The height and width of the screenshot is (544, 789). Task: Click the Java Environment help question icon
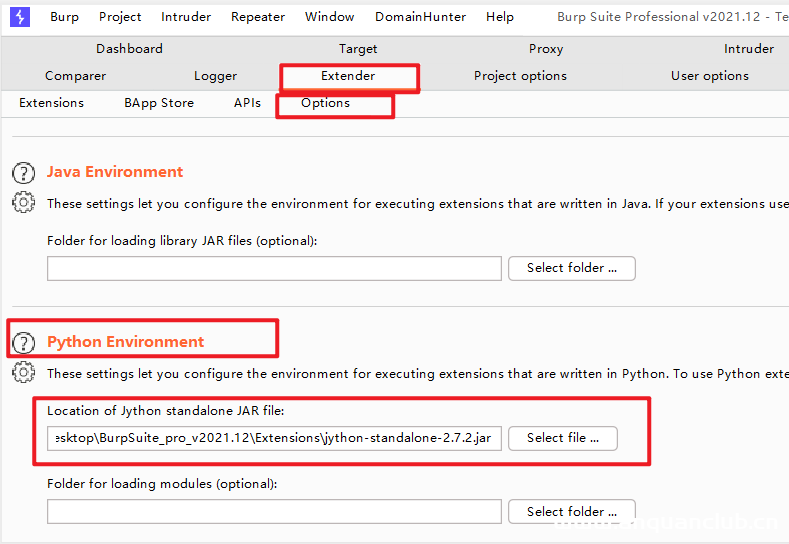coord(23,172)
